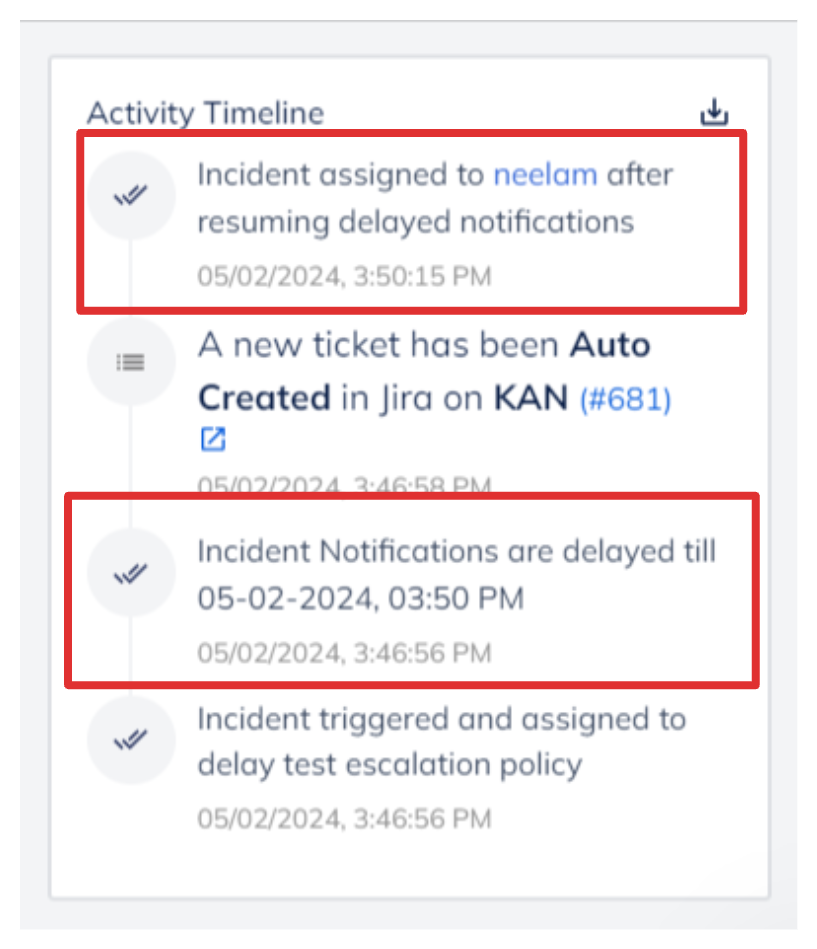817x949 pixels.
Task: Click double-check icon beside delayed notifications entry
Action: (x=131, y=574)
